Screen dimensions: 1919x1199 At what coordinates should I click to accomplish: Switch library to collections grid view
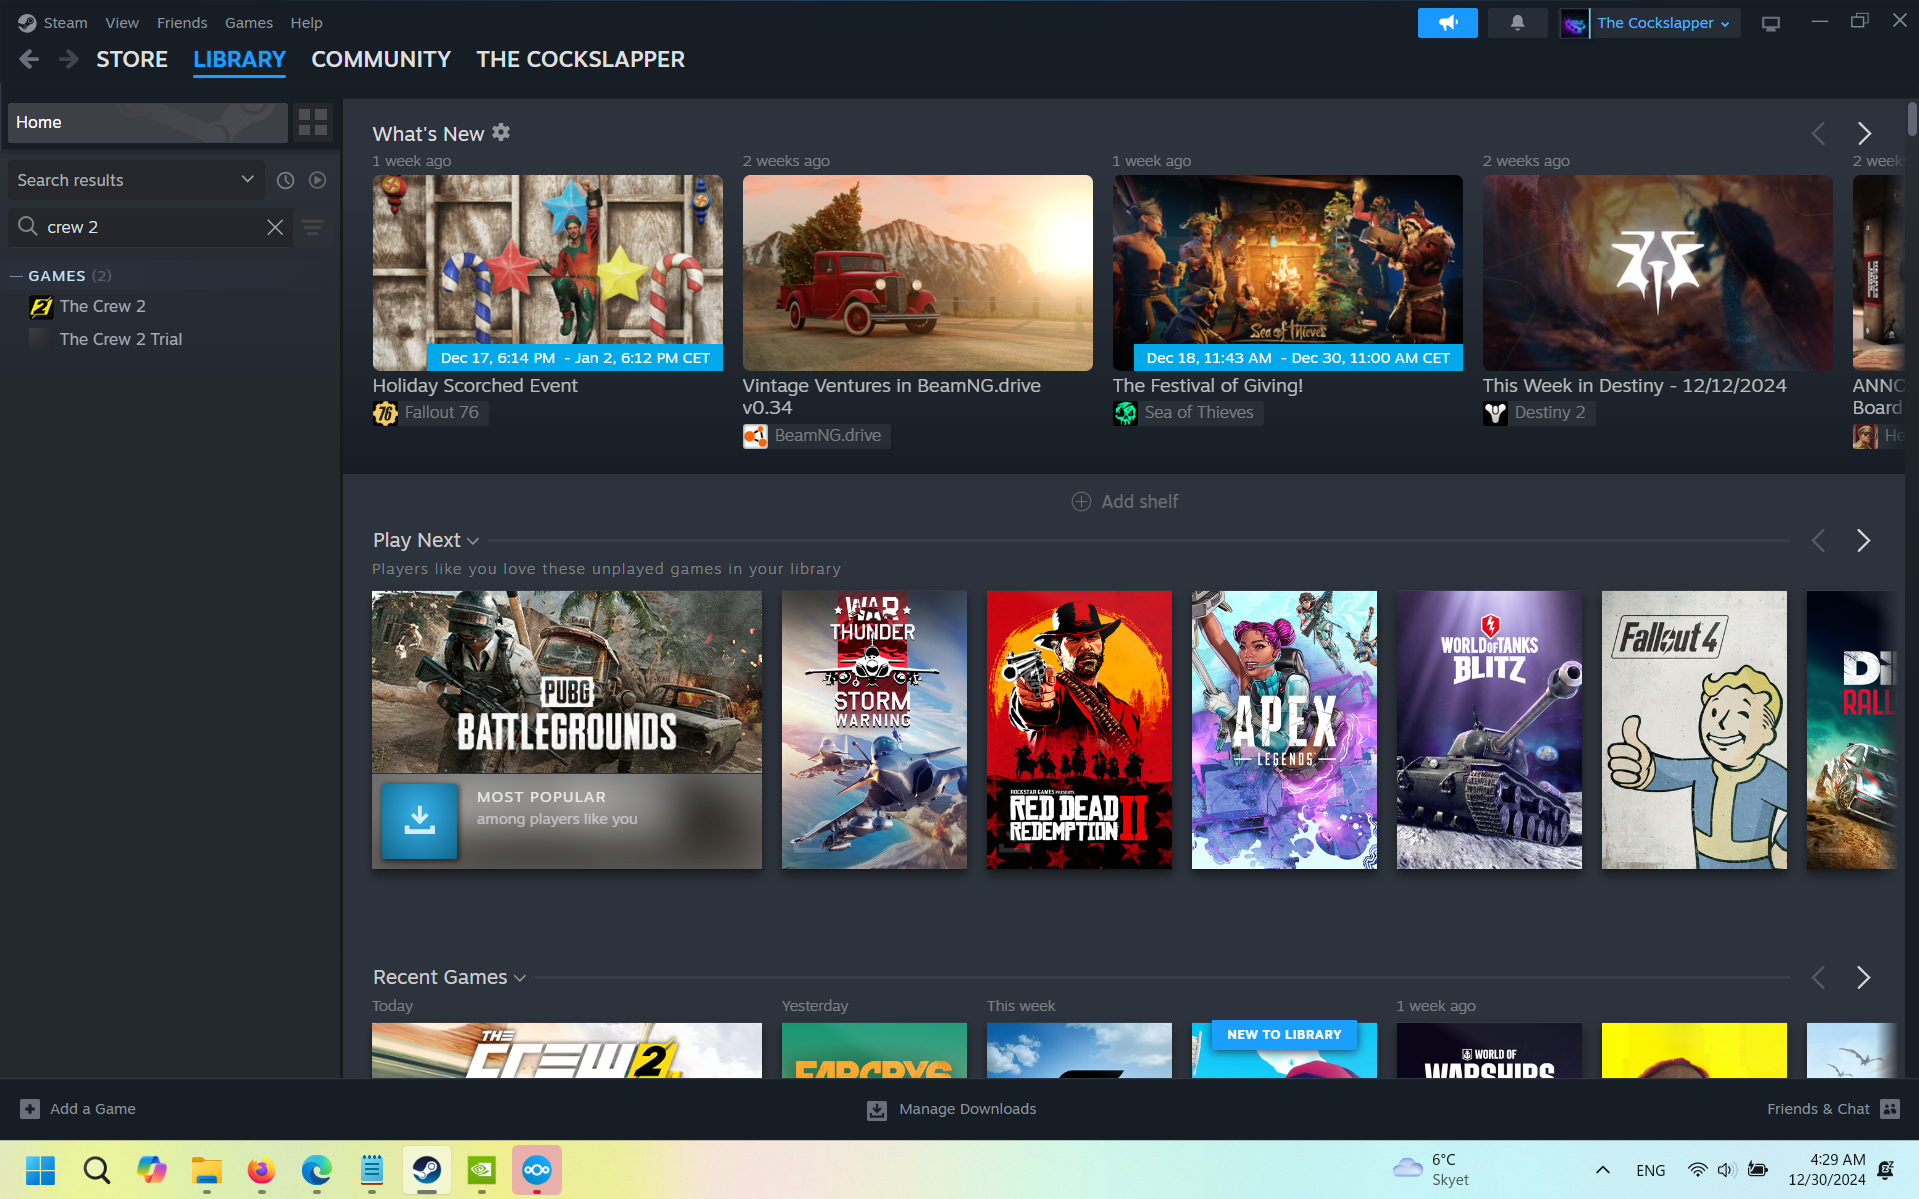(313, 122)
